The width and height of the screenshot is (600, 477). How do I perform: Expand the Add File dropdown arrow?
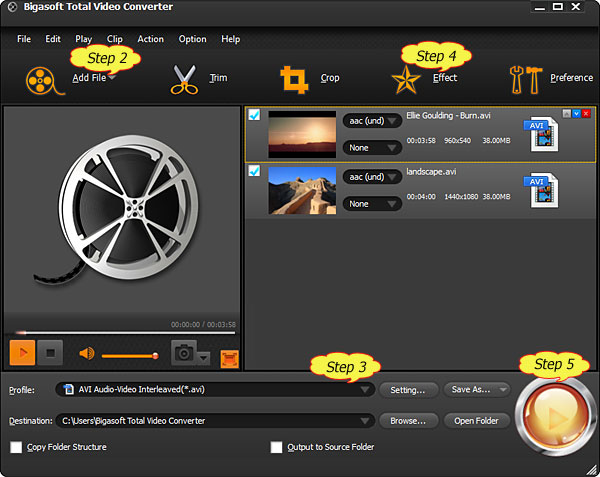tap(112, 78)
